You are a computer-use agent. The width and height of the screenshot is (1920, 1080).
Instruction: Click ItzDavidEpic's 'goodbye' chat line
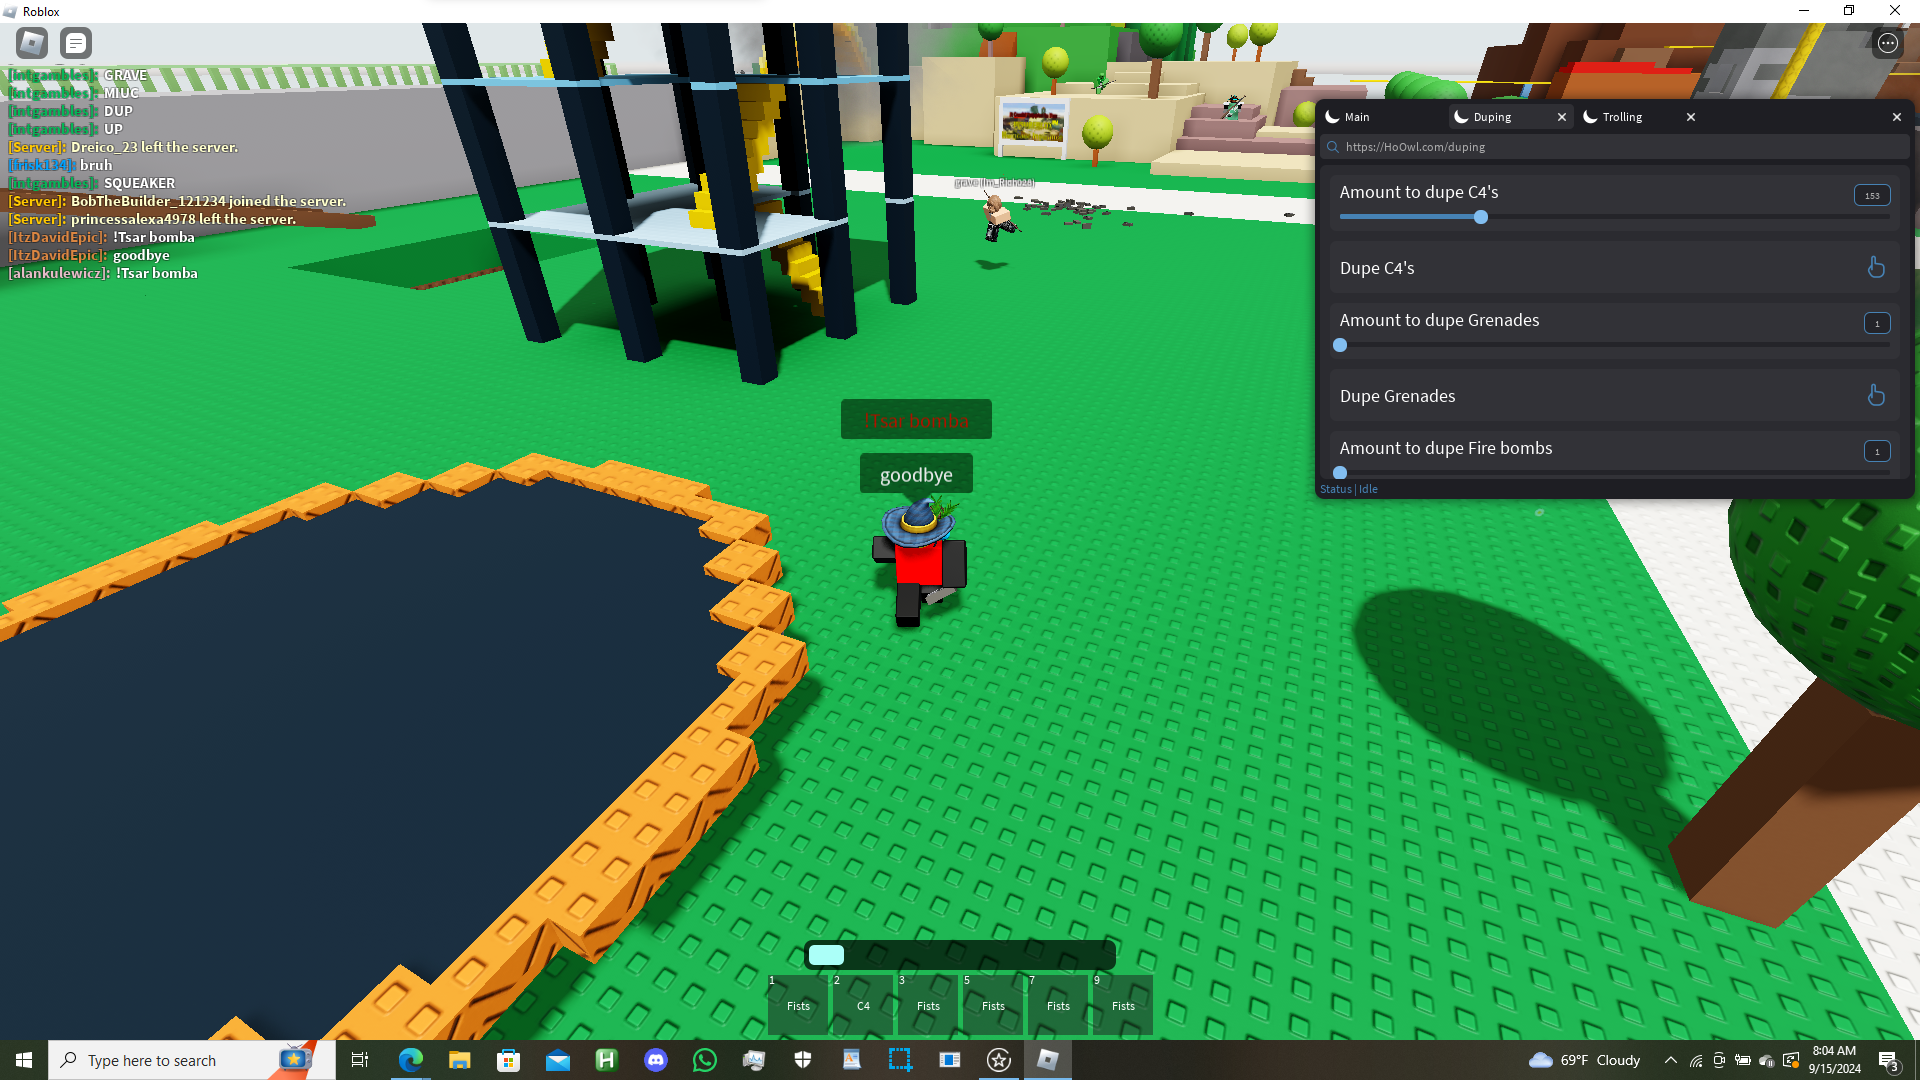(89, 255)
